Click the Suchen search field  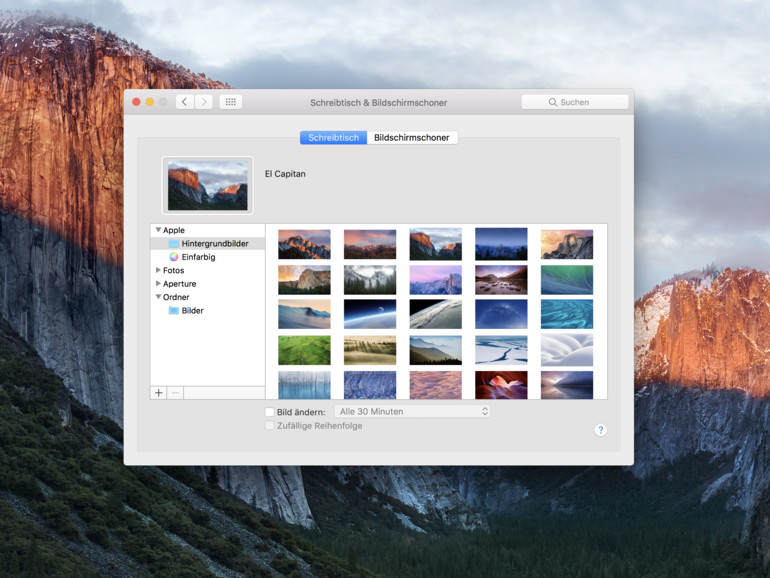tap(575, 102)
